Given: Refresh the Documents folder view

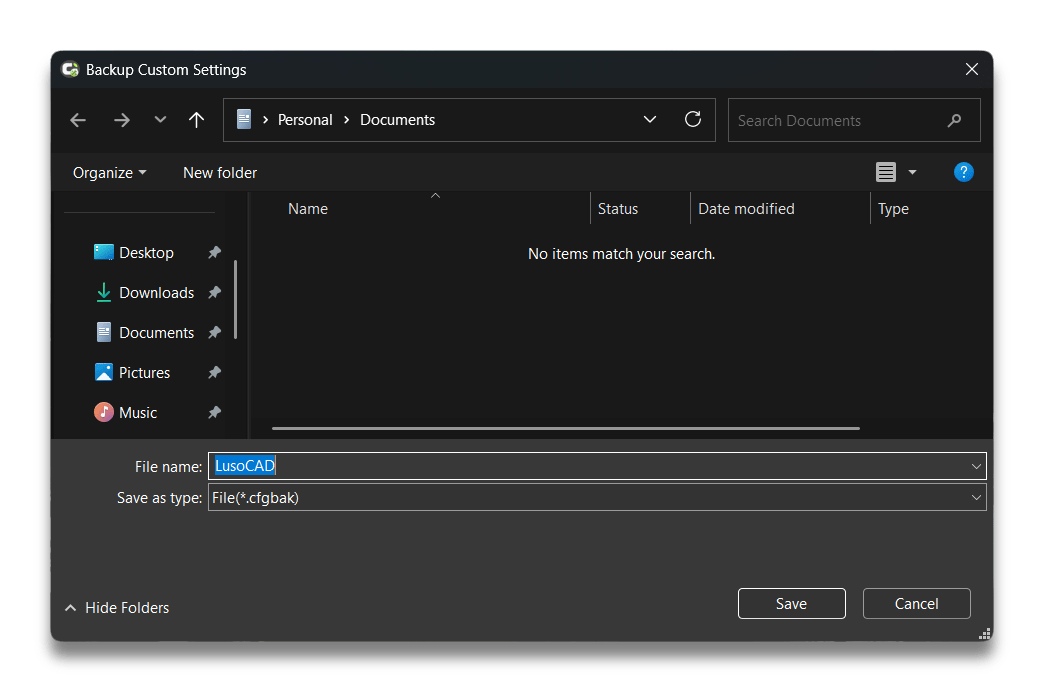Looking at the screenshot, I should point(693,119).
